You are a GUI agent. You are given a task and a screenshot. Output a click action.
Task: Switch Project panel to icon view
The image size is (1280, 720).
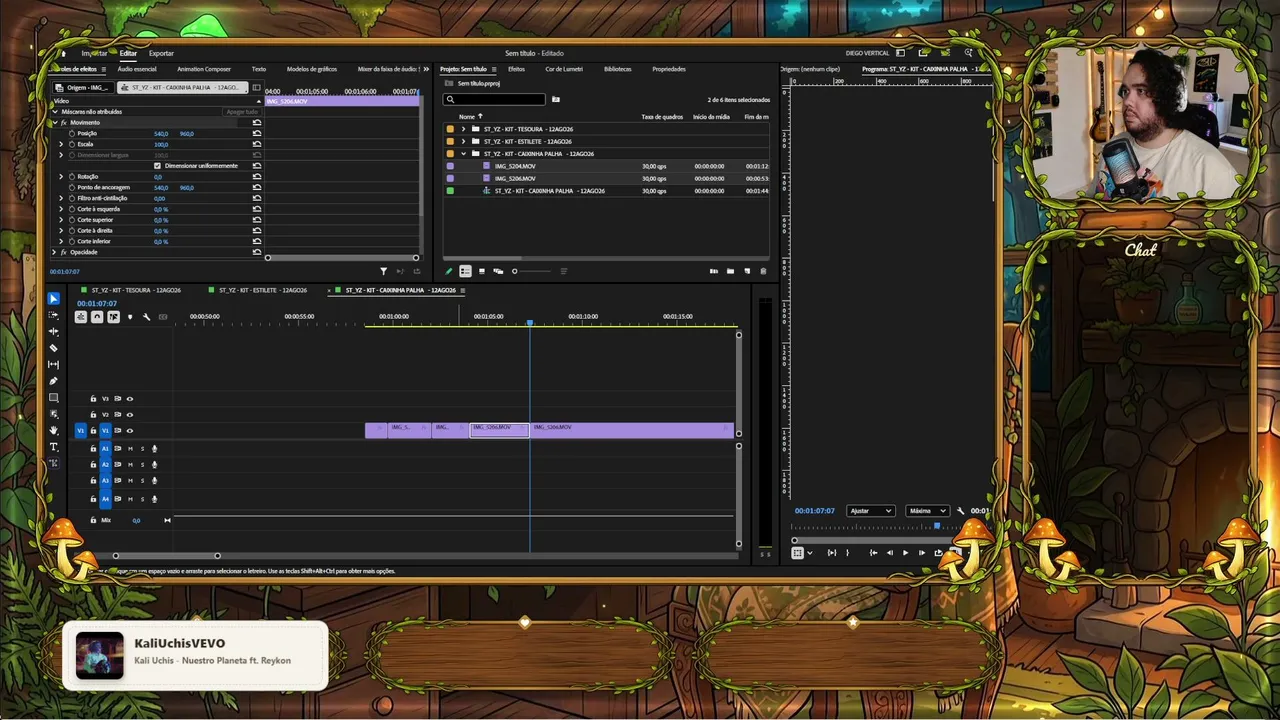[482, 271]
